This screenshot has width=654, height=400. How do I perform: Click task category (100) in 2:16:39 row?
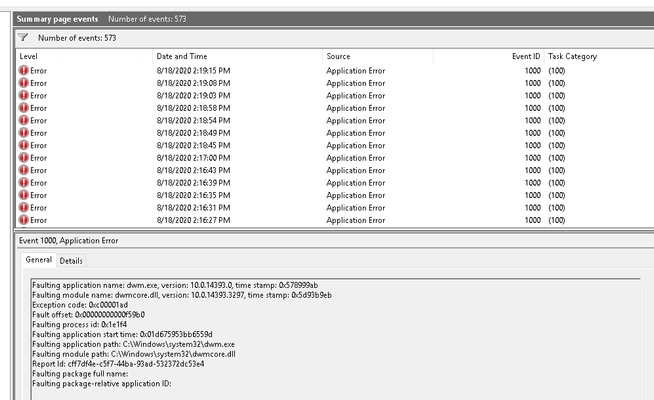tap(556, 183)
